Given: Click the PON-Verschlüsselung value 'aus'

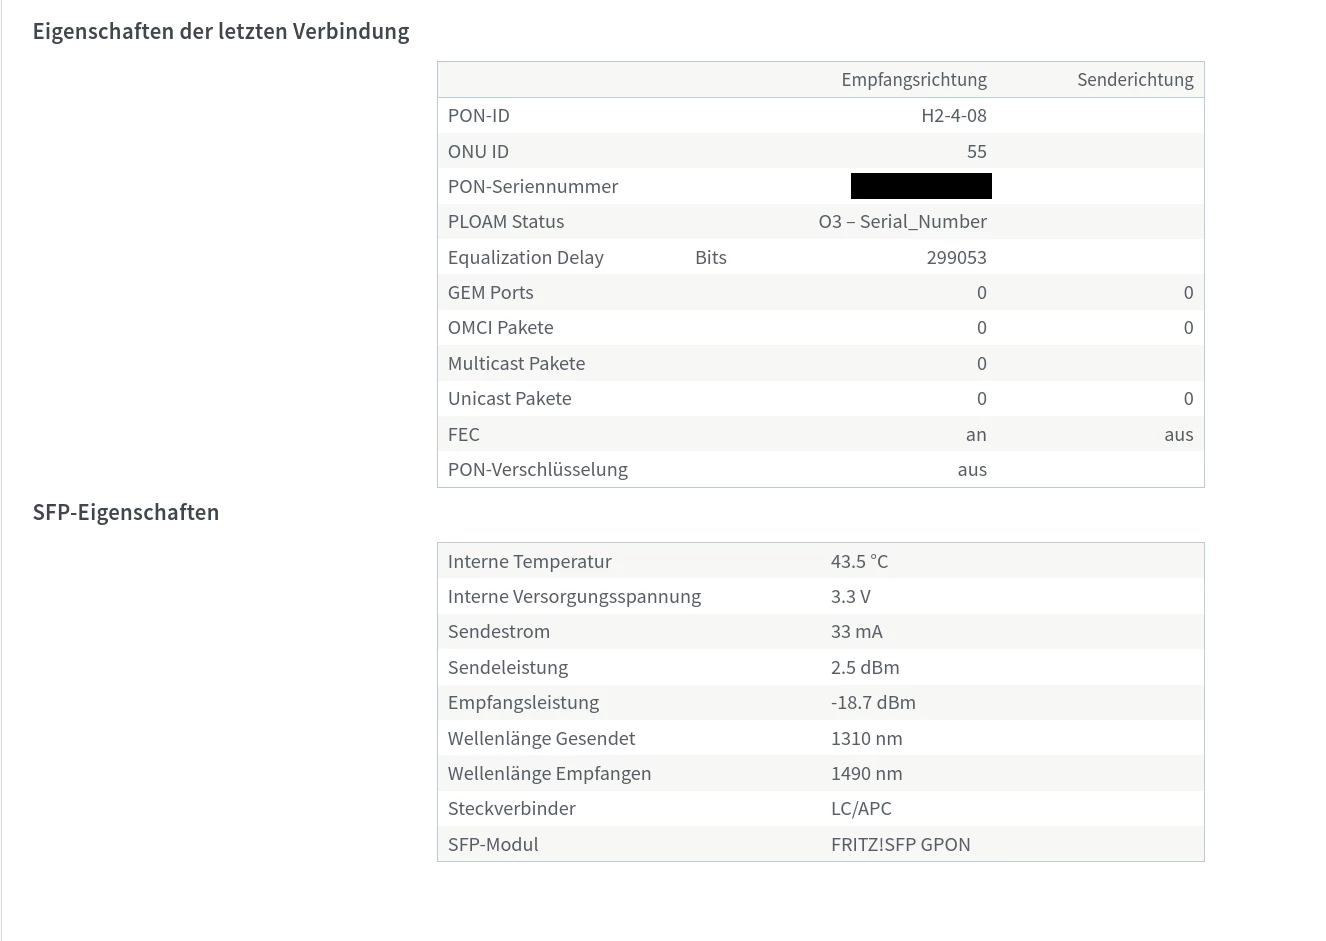Looking at the screenshot, I should click(971, 470).
